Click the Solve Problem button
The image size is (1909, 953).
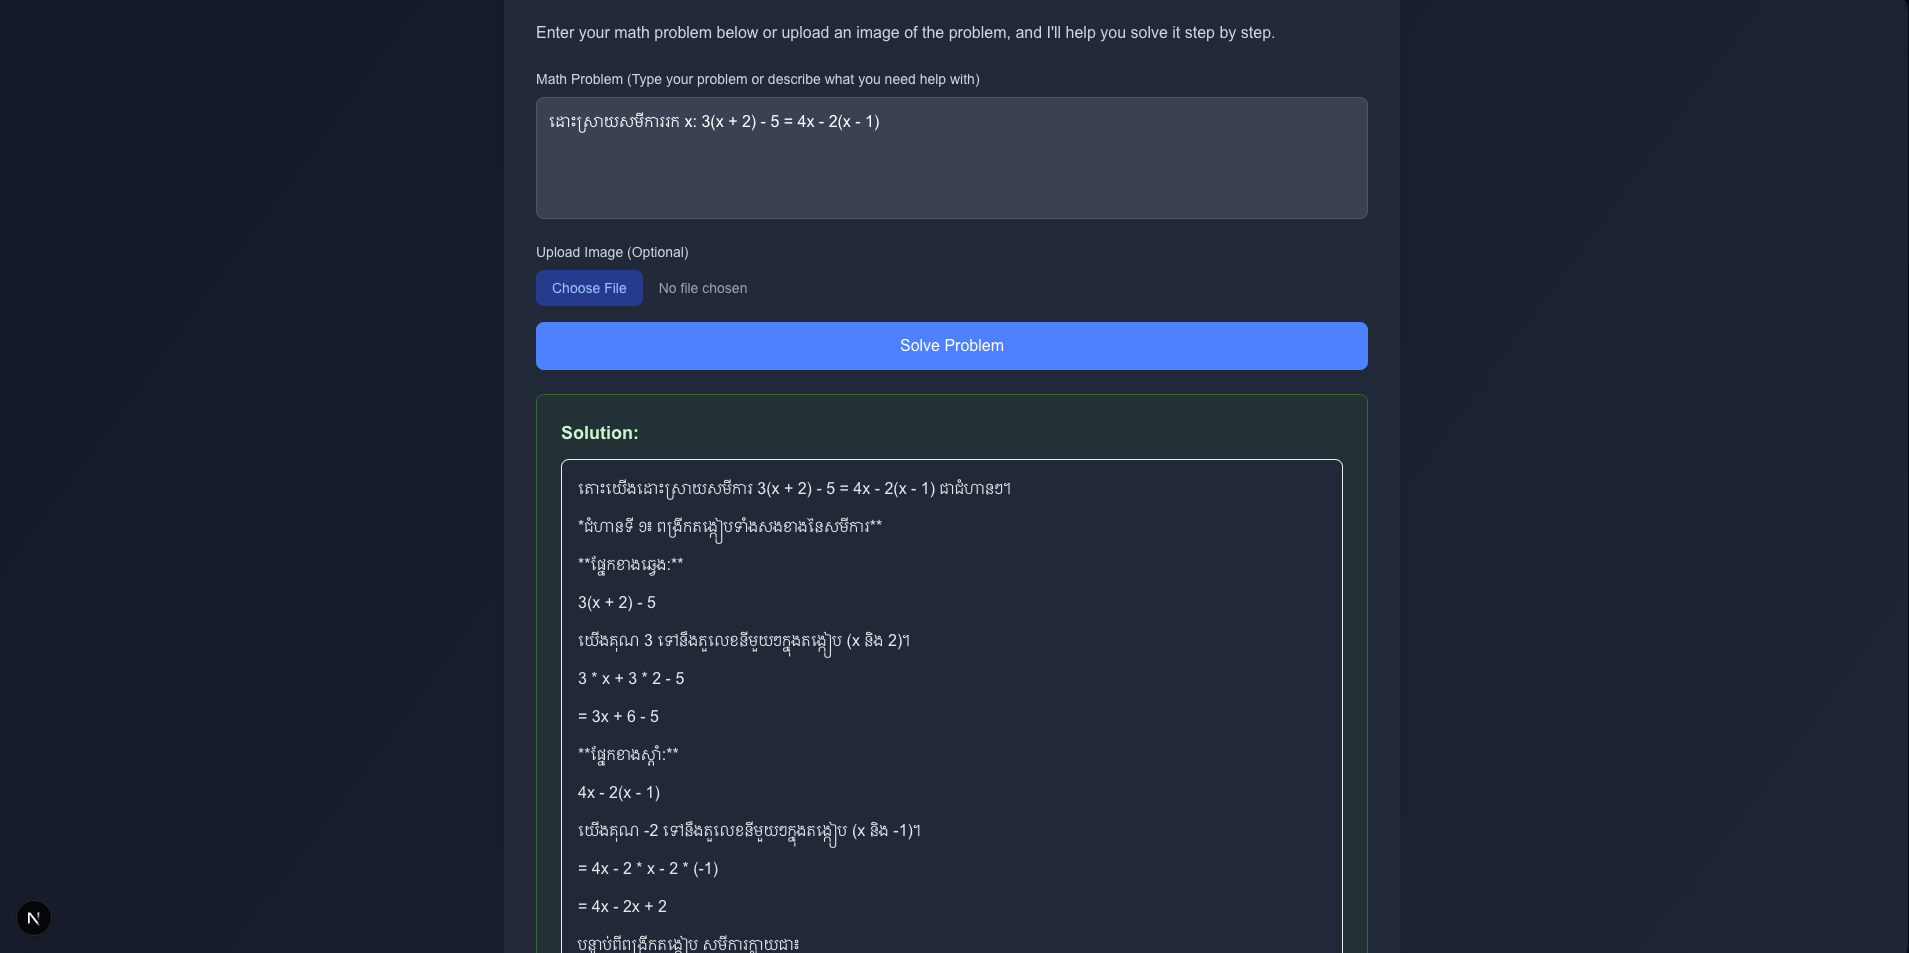point(951,346)
